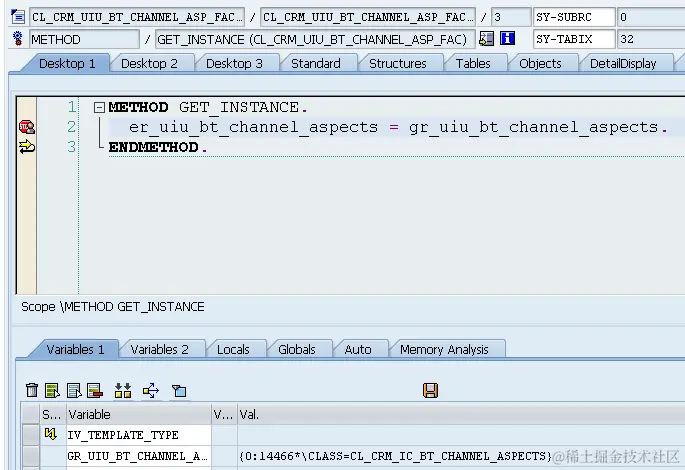
Task: Click the icon with two downward arrows over boxes
Action: point(123,390)
